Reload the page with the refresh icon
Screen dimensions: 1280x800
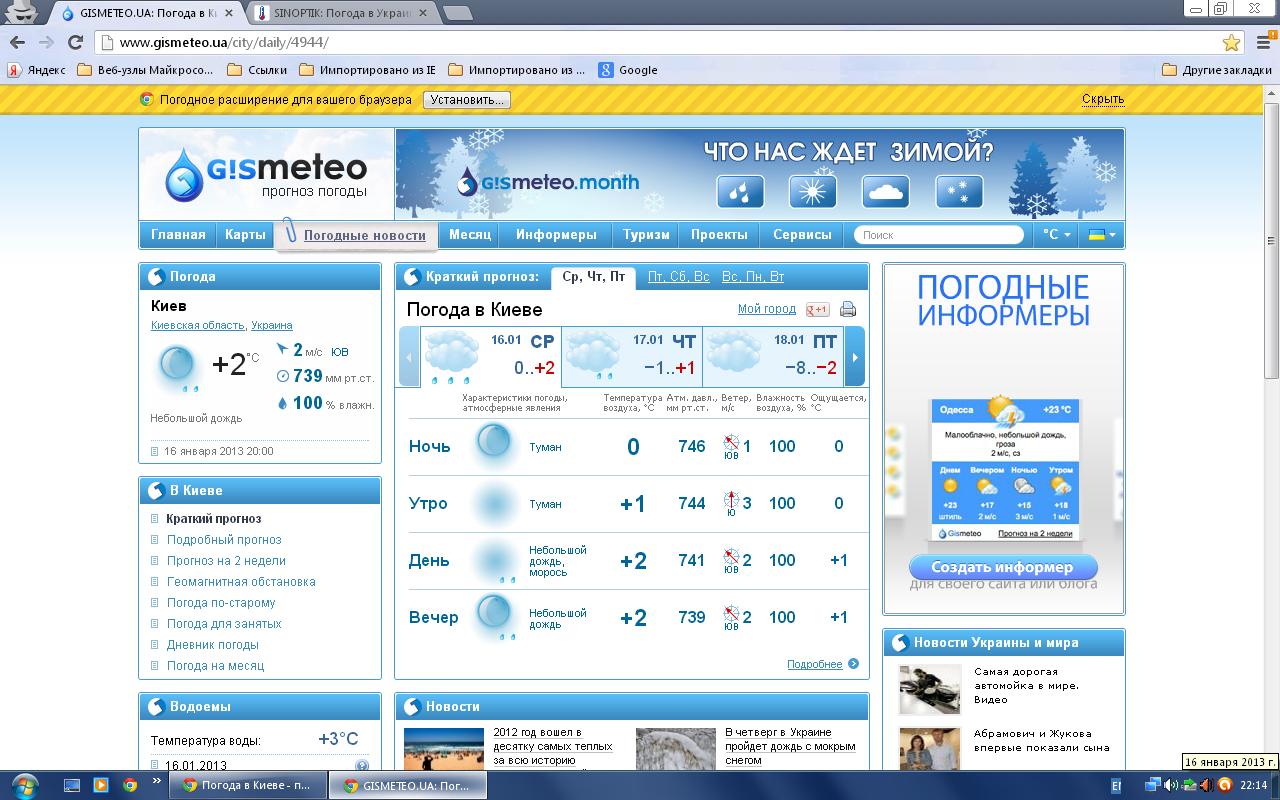(x=75, y=42)
